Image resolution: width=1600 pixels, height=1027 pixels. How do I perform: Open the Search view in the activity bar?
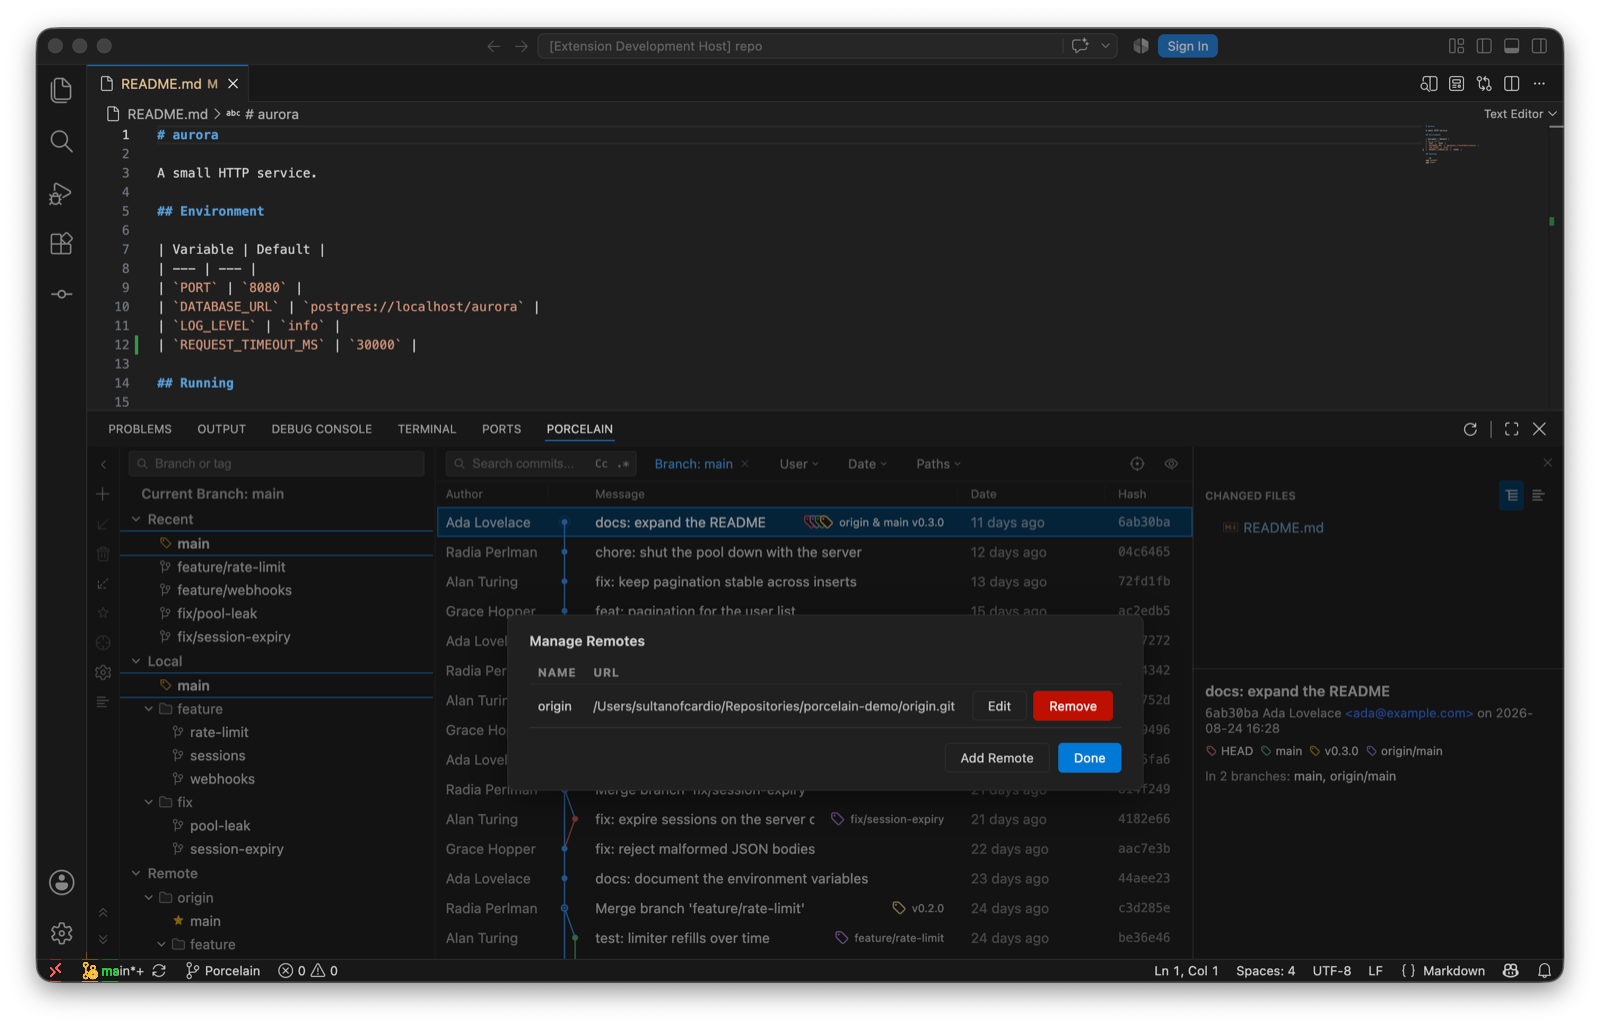pos(61,141)
